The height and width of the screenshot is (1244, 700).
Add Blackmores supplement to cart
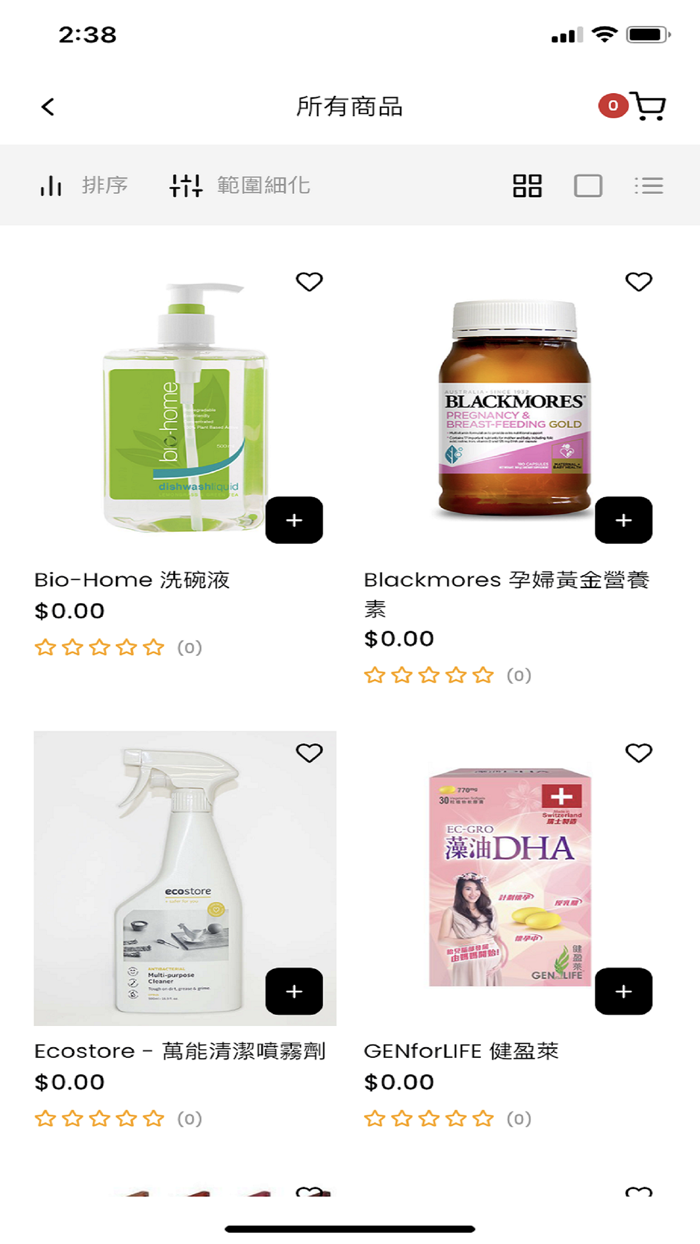tap(624, 520)
